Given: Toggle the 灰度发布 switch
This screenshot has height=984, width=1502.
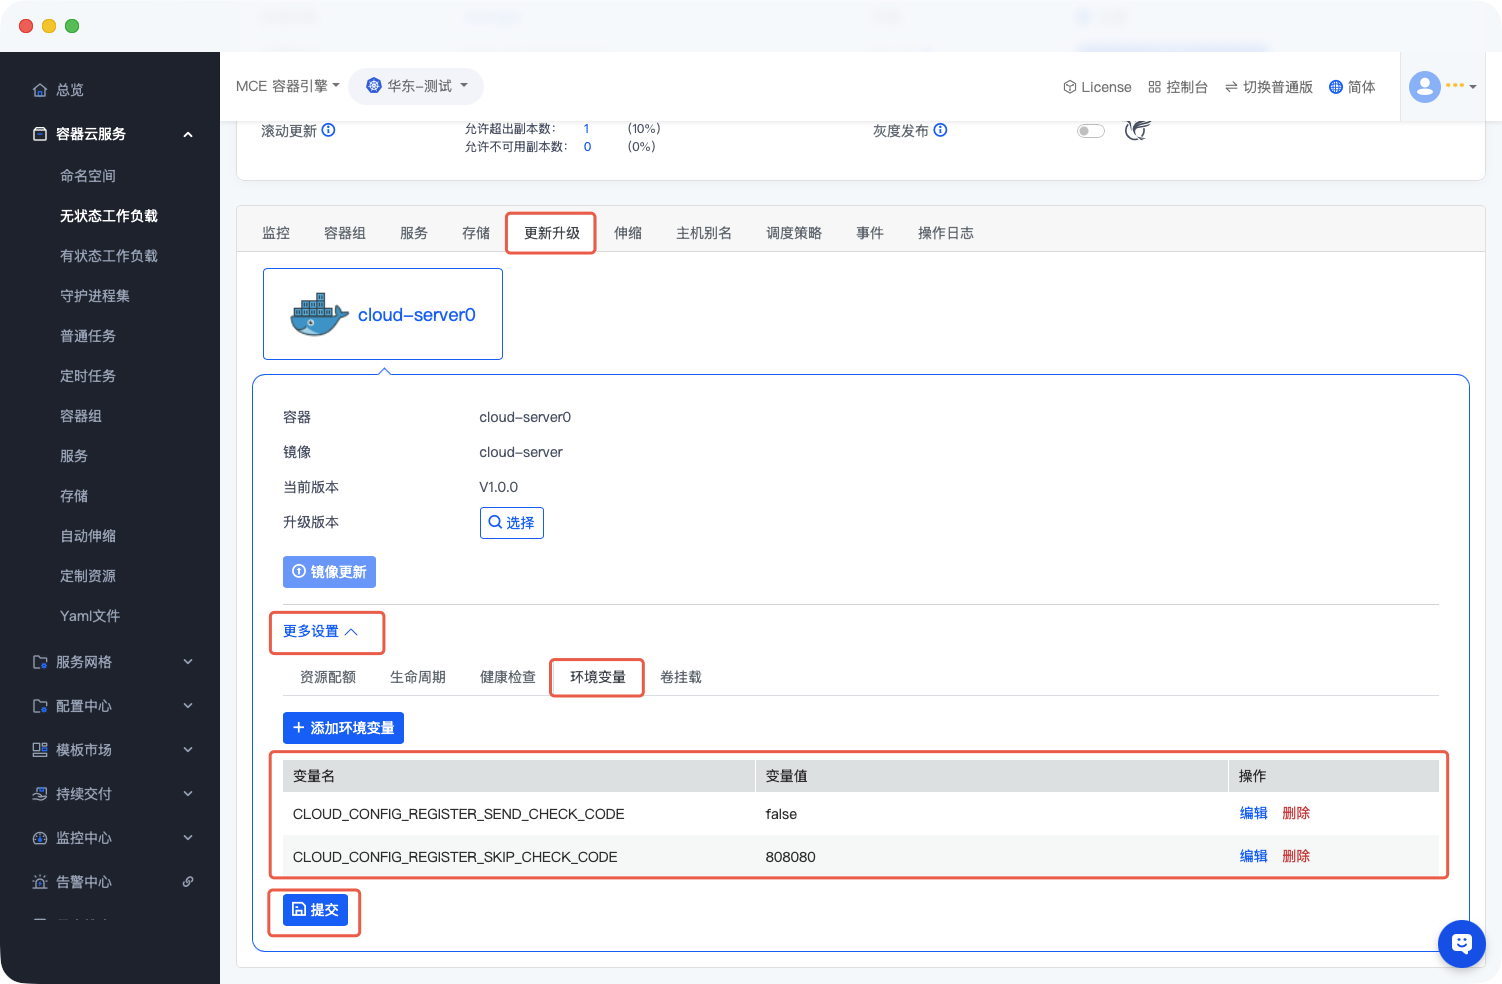Looking at the screenshot, I should click(1090, 131).
